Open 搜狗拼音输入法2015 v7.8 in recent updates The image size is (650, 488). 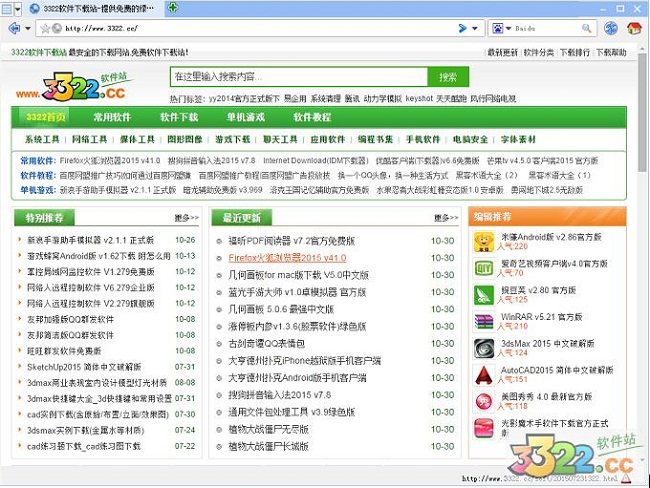[x=279, y=395]
